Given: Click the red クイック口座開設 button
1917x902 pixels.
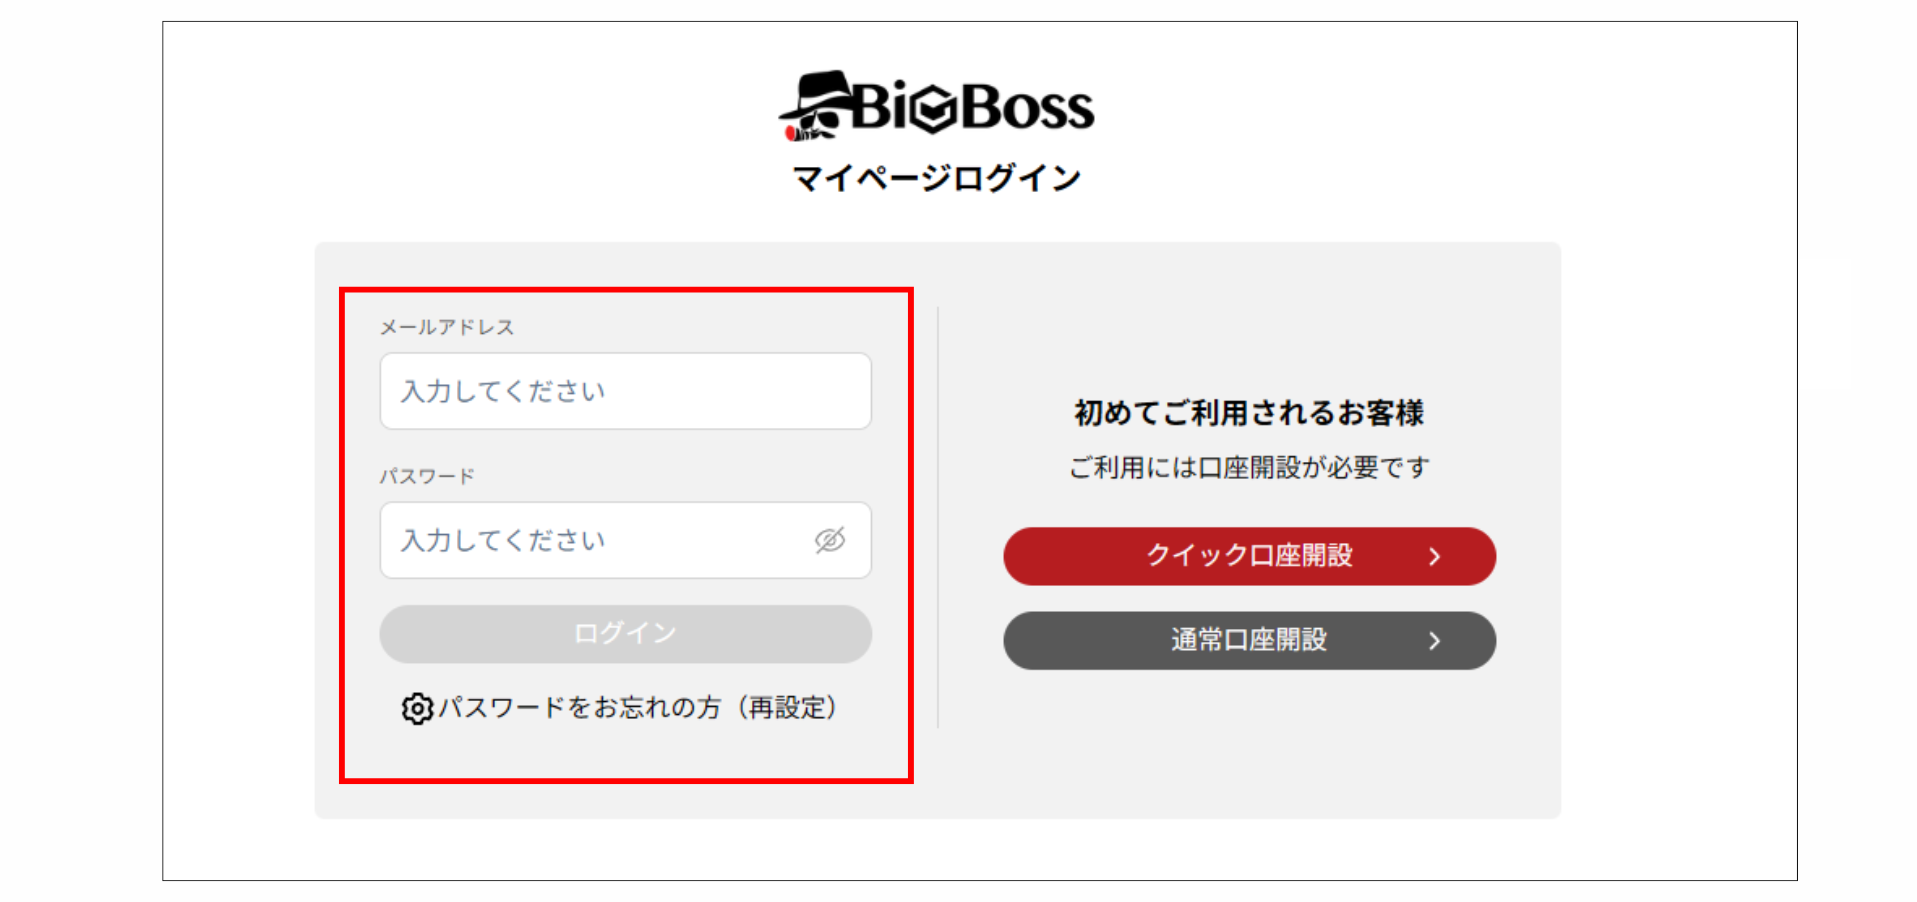Looking at the screenshot, I should (1249, 557).
